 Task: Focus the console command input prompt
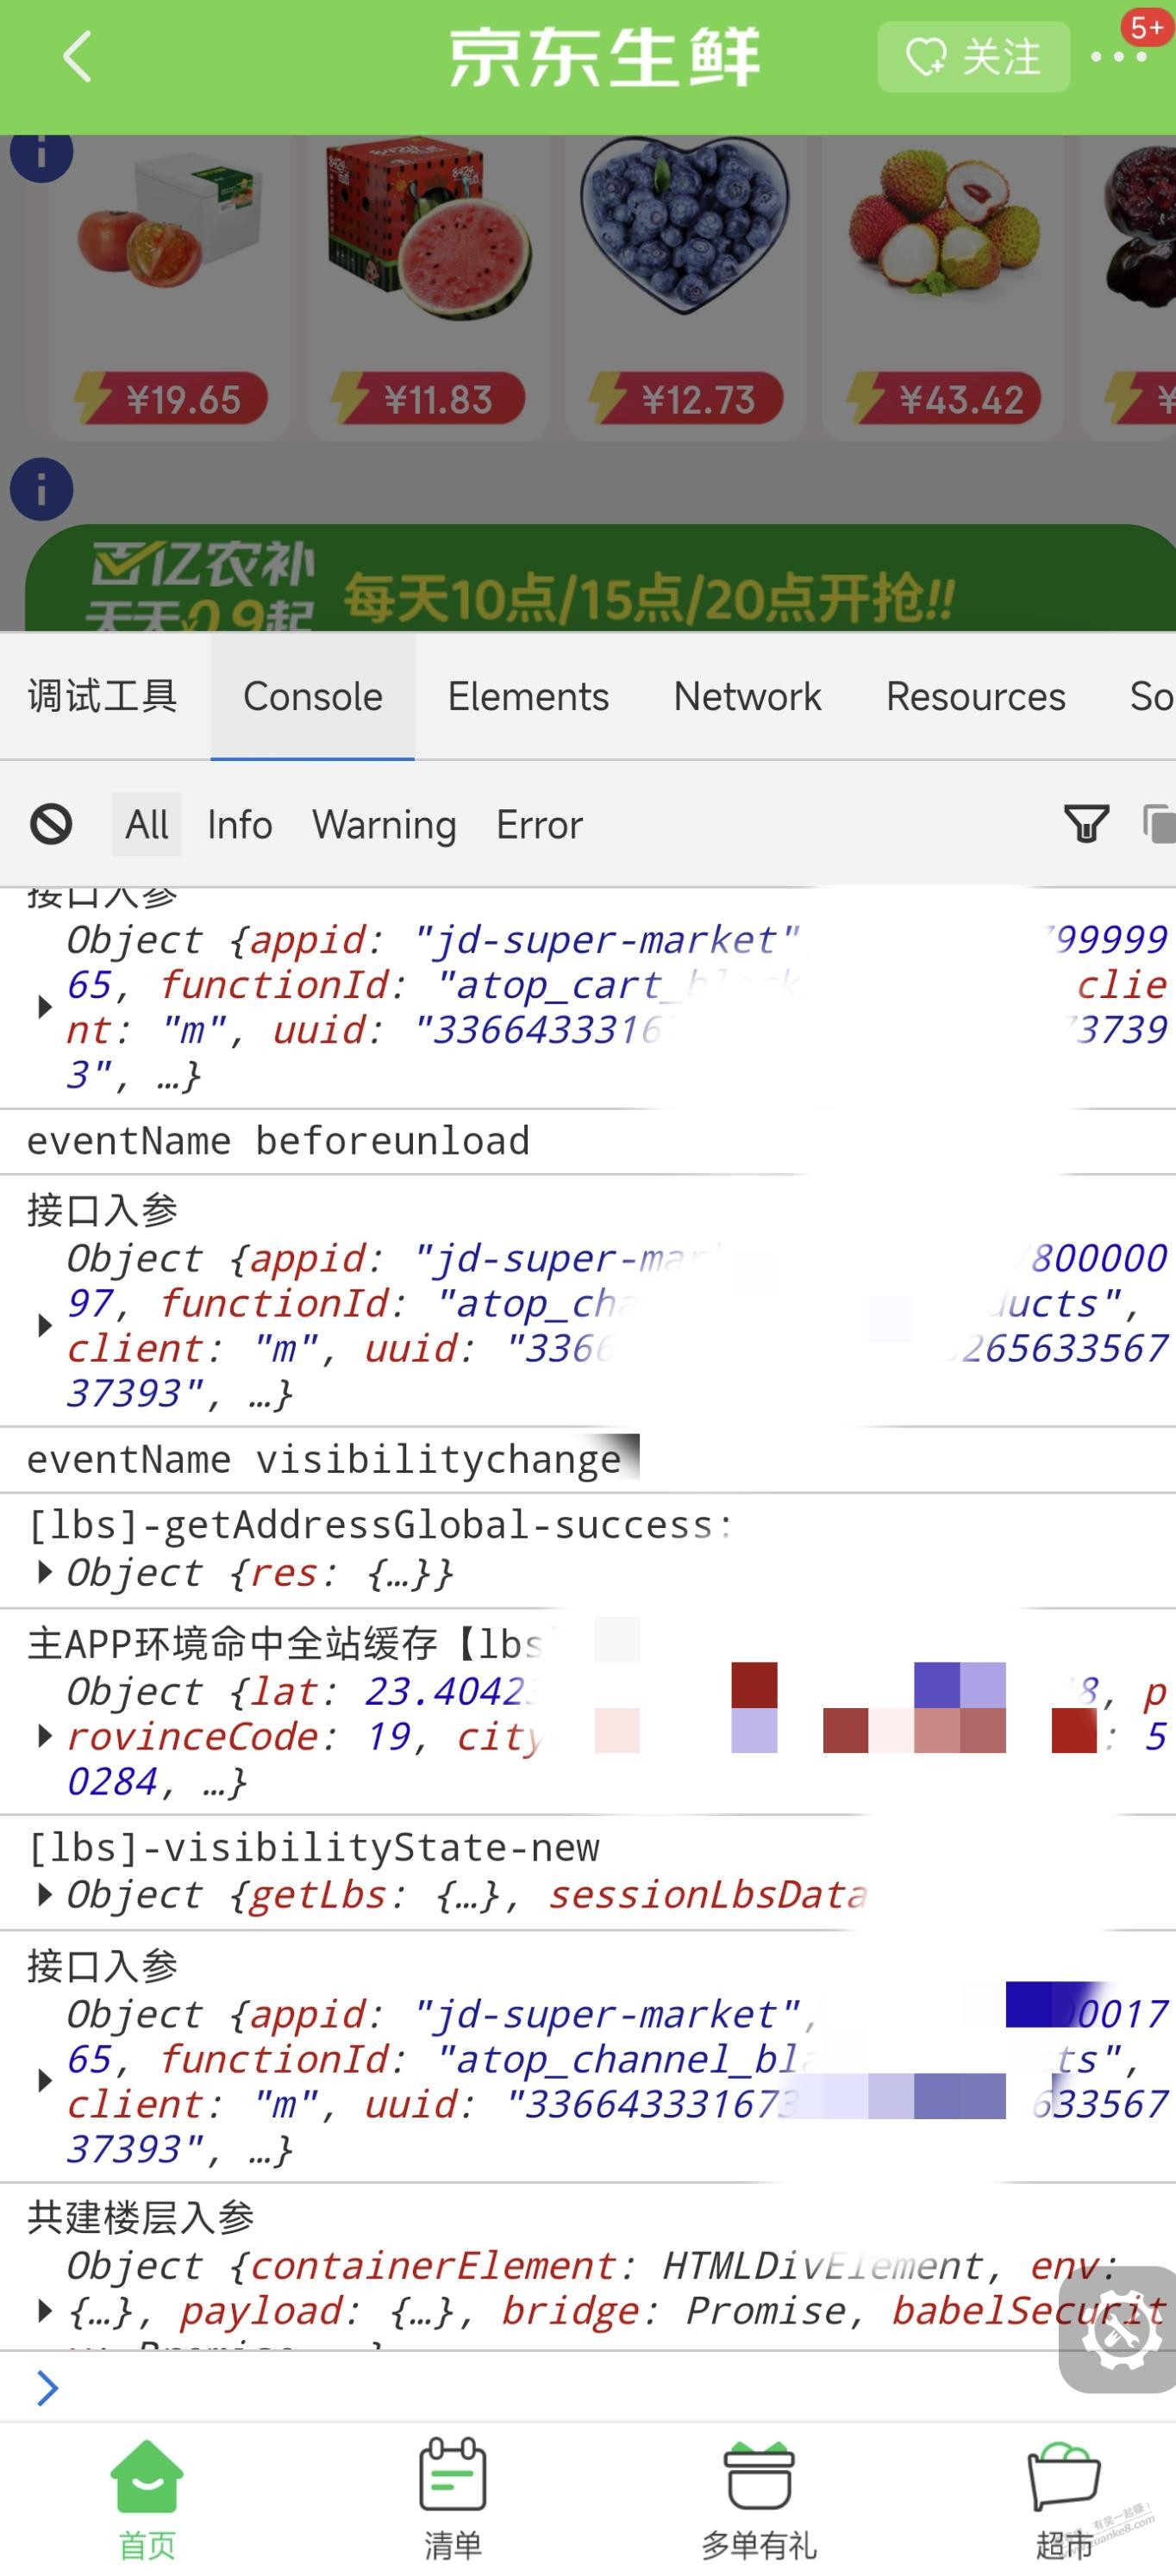(588, 2387)
